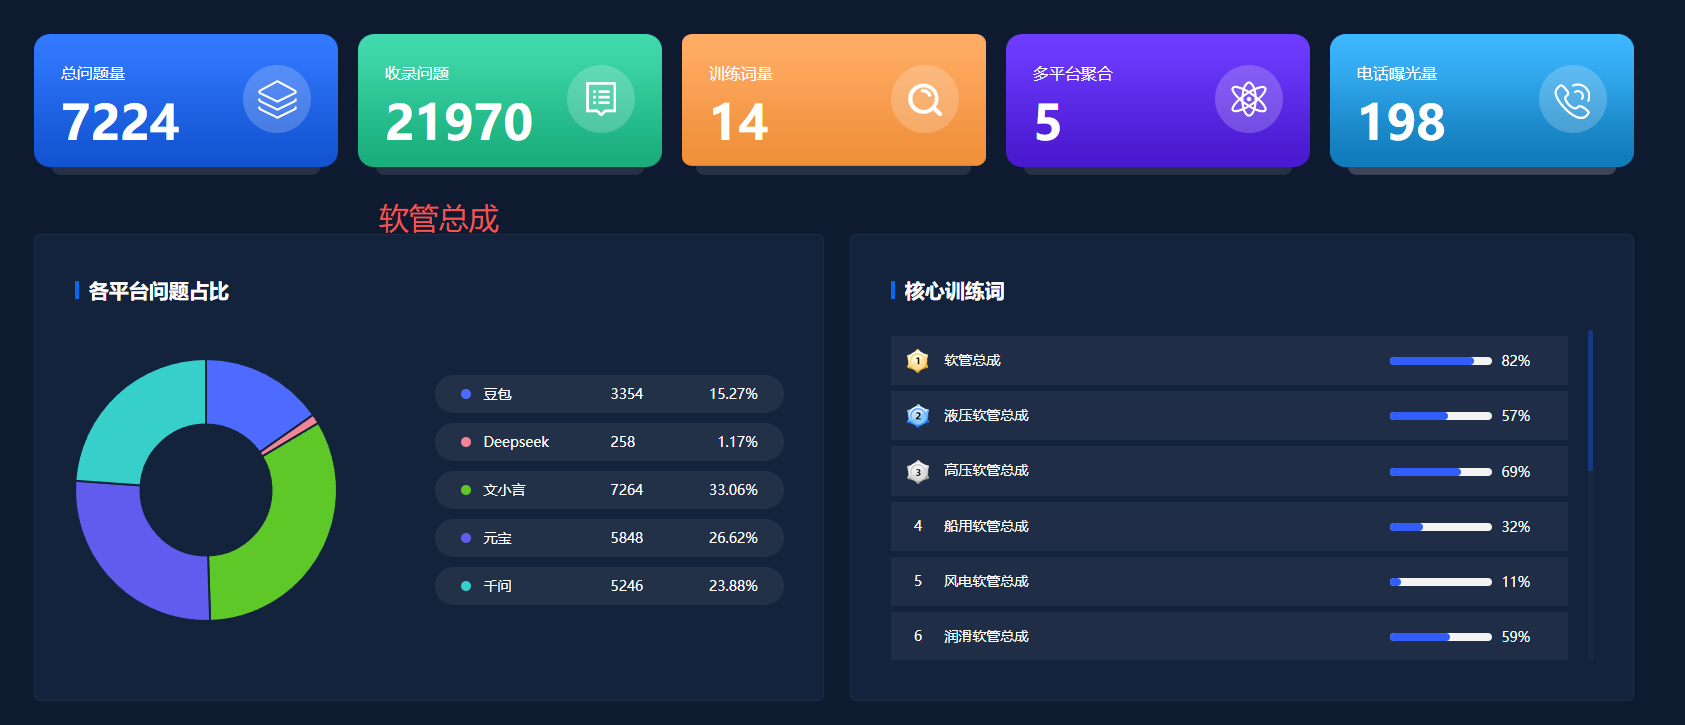Click the 核心训练词 list scrollbar
The height and width of the screenshot is (725, 1685).
coord(1590,400)
